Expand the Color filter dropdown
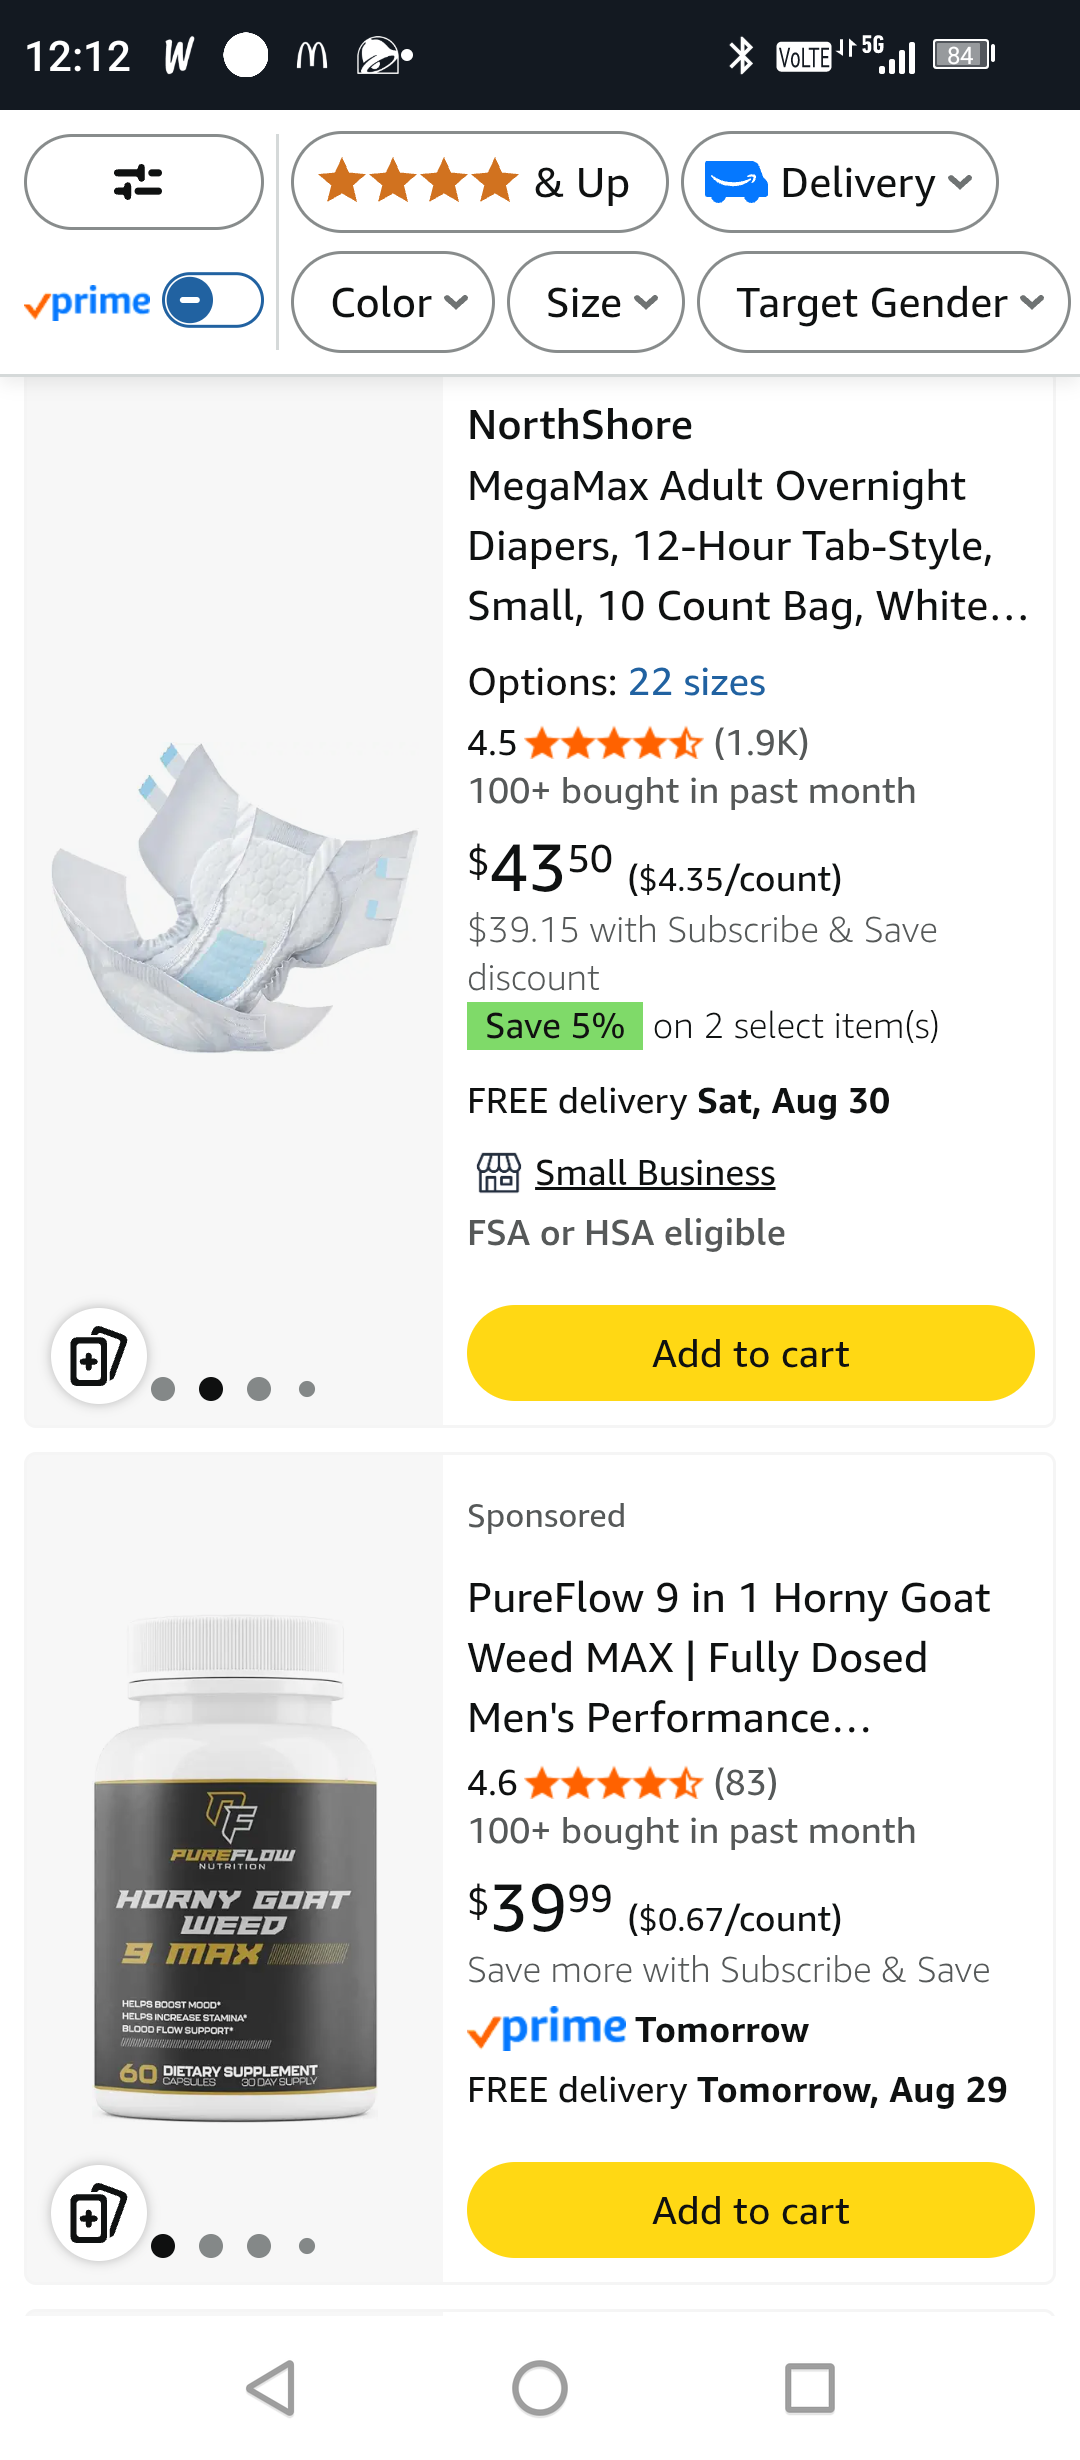Viewport: 1080px width, 2460px height. [393, 302]
